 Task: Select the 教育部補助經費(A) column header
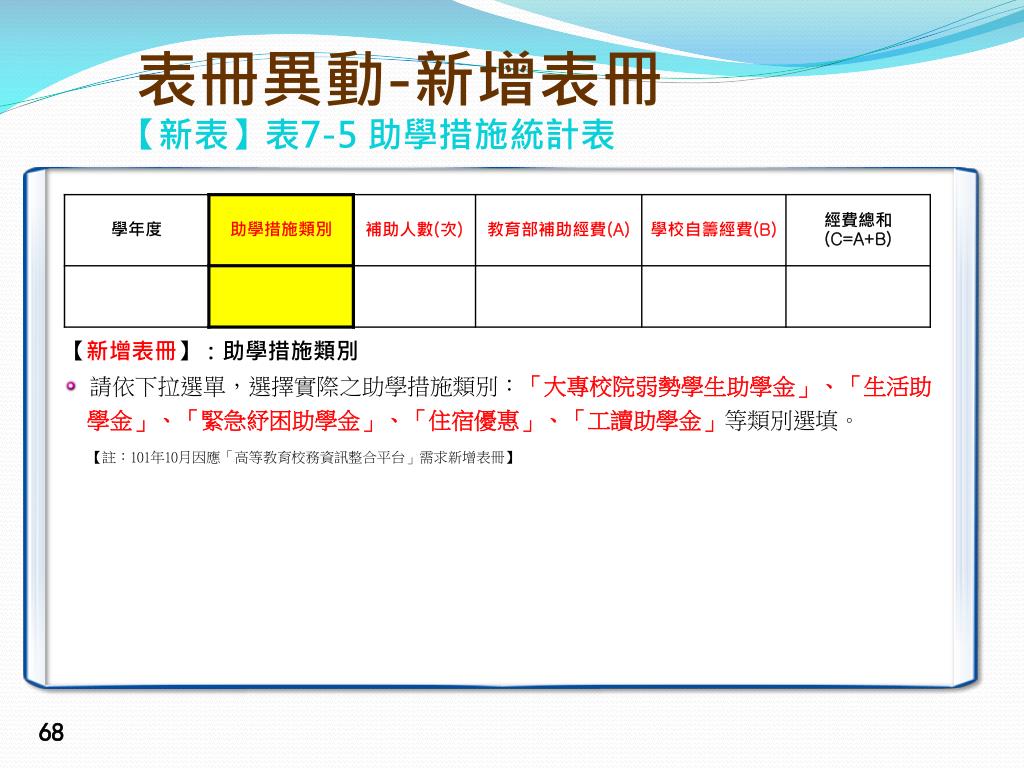(x=558, y=230)
